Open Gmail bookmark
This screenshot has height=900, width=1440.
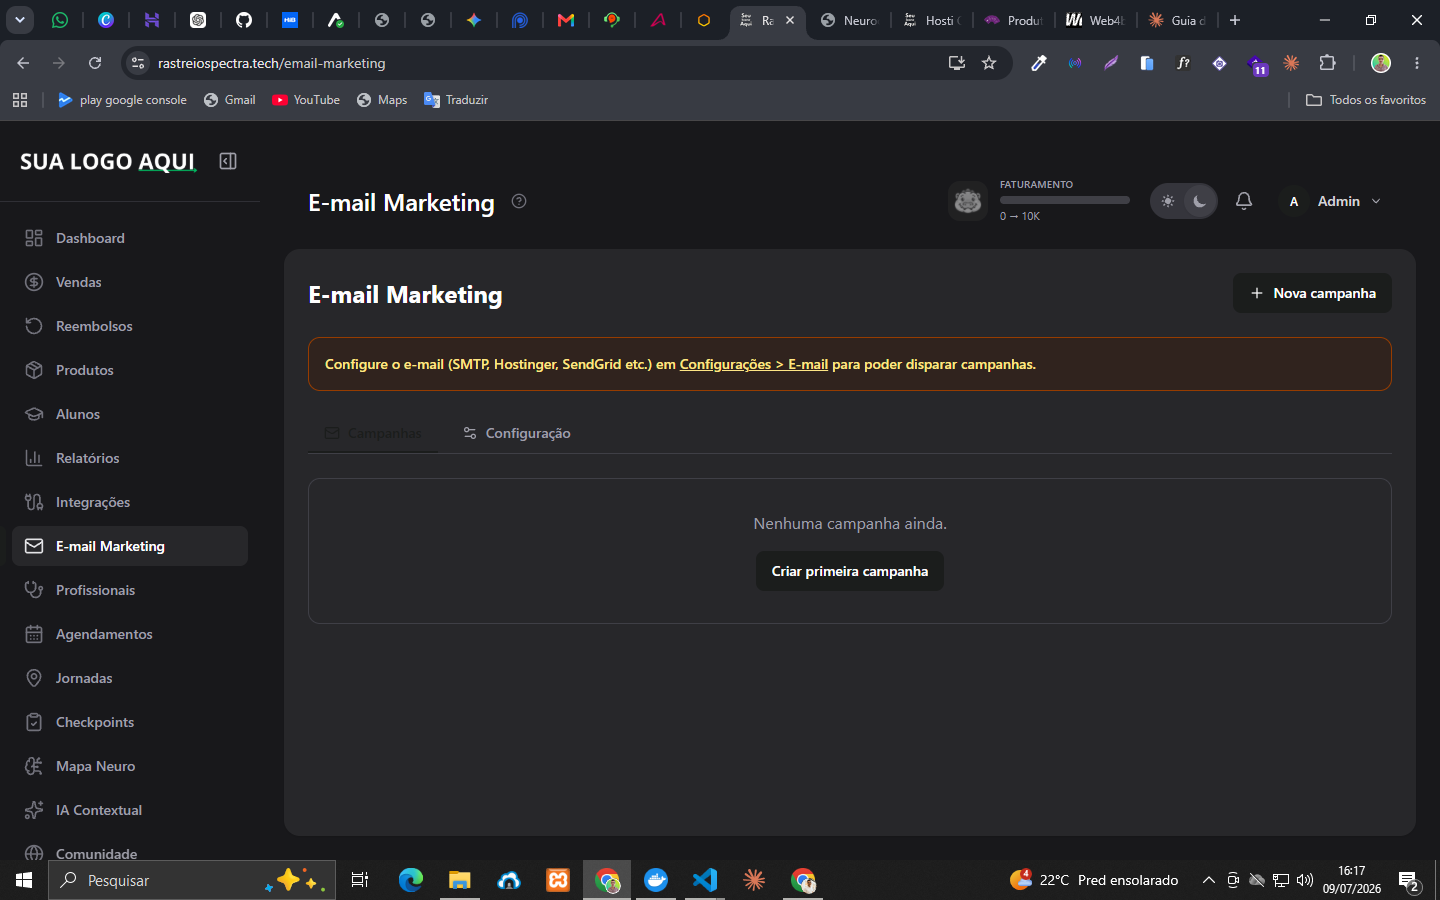(230, 100)
